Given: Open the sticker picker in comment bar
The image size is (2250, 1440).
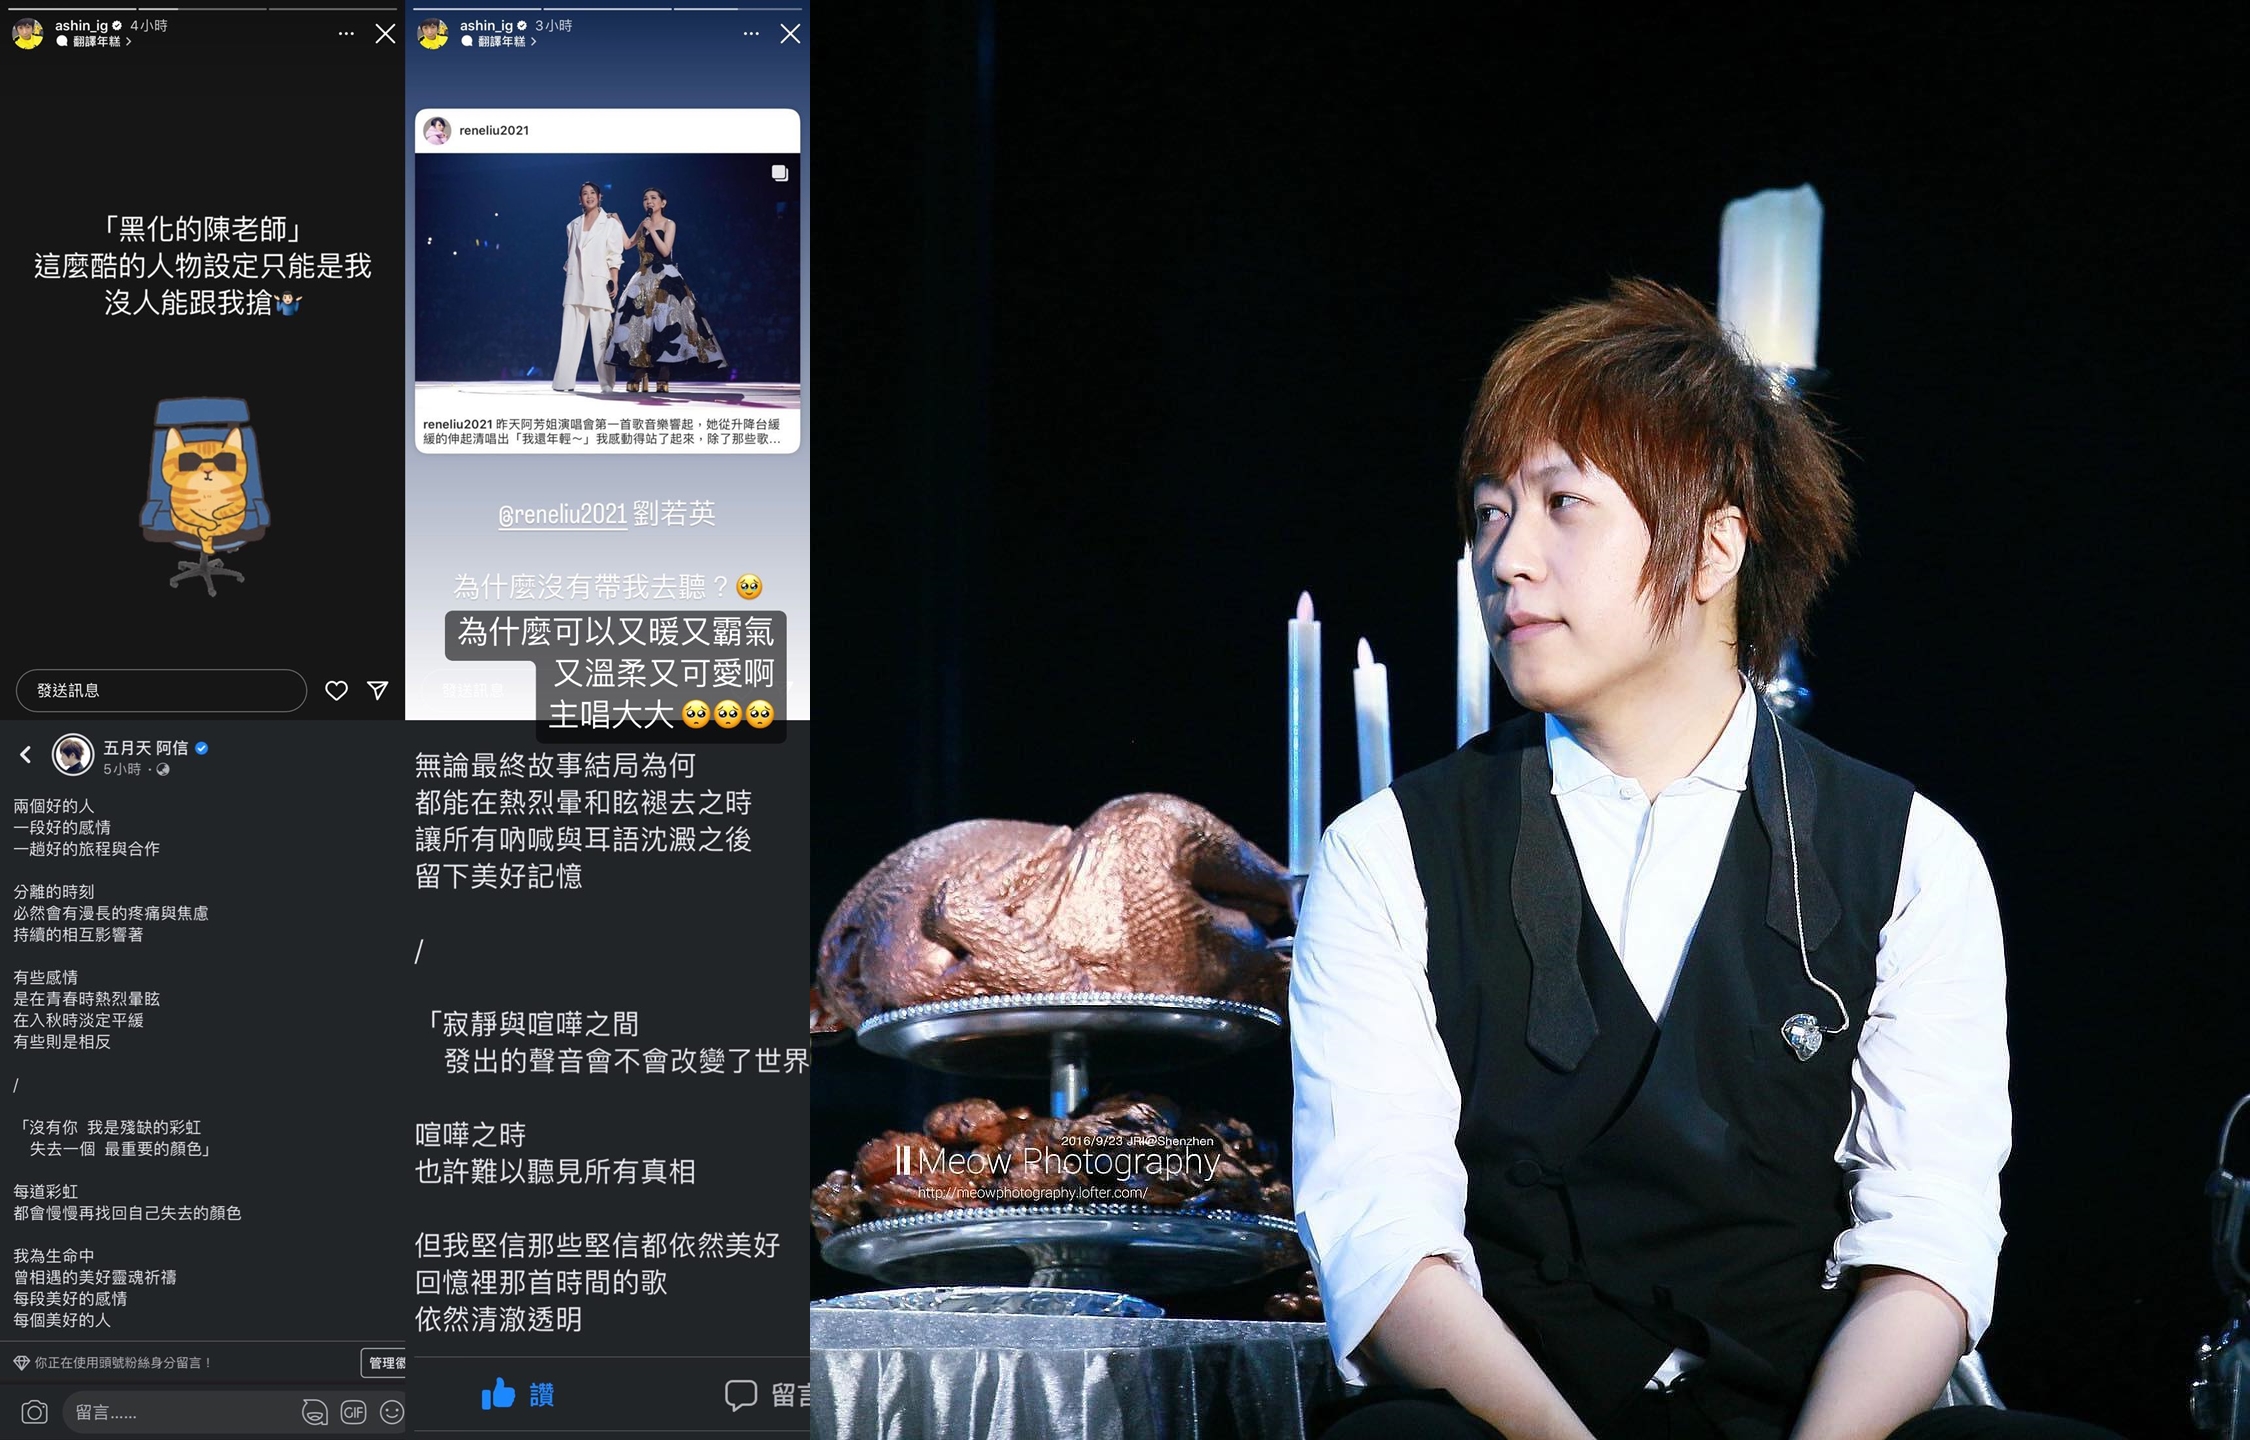Looking at the screenshot, I should [314, 1412].
